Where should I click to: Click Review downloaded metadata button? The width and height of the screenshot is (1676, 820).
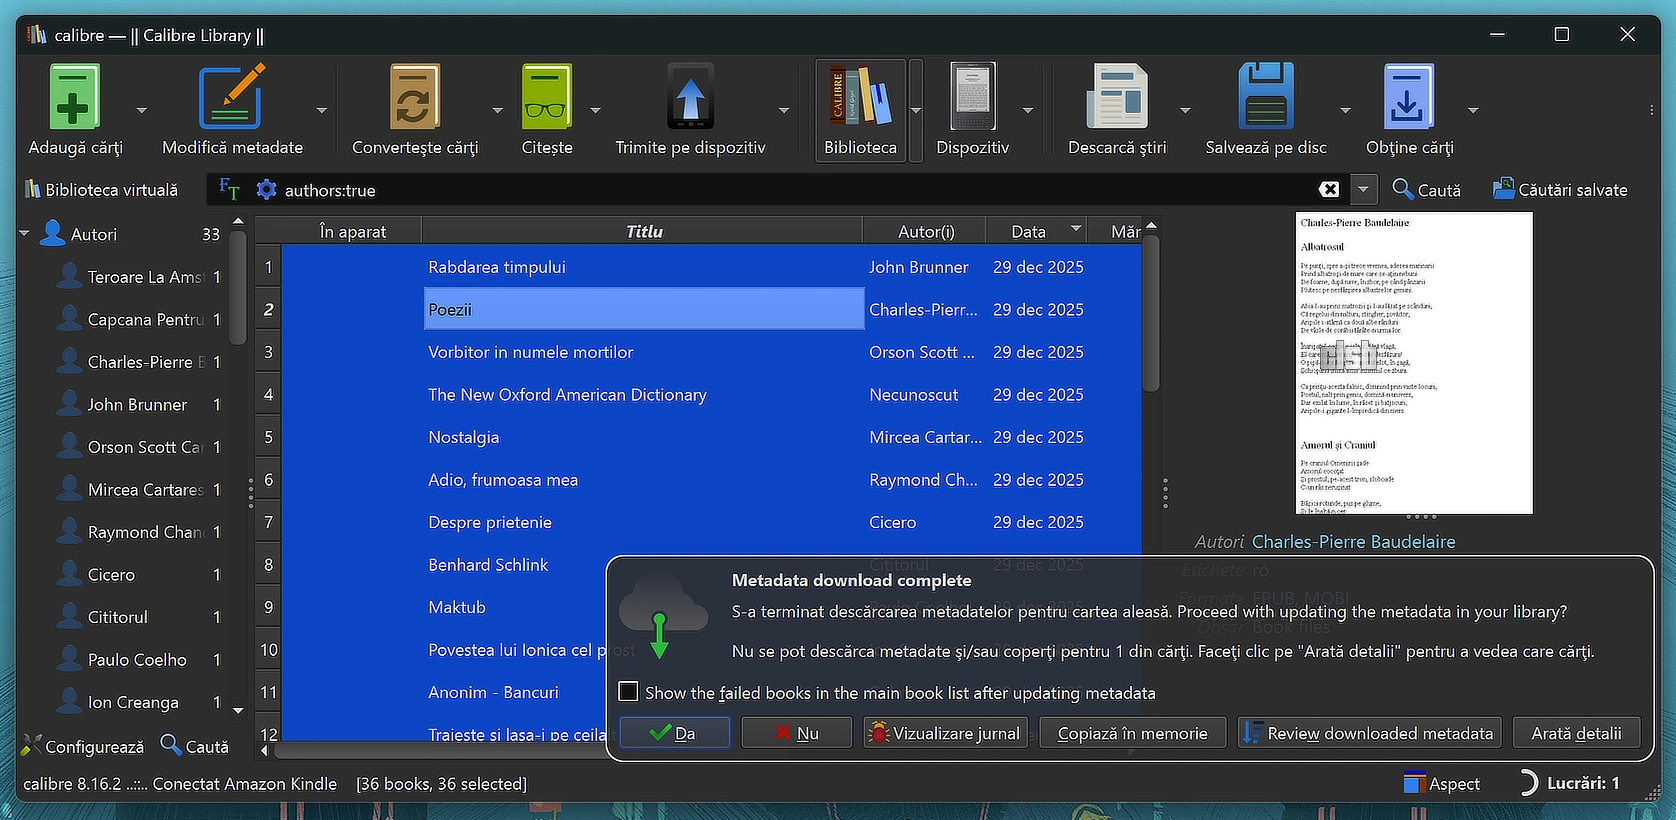pyautogui.click(x=1368, y=733)
